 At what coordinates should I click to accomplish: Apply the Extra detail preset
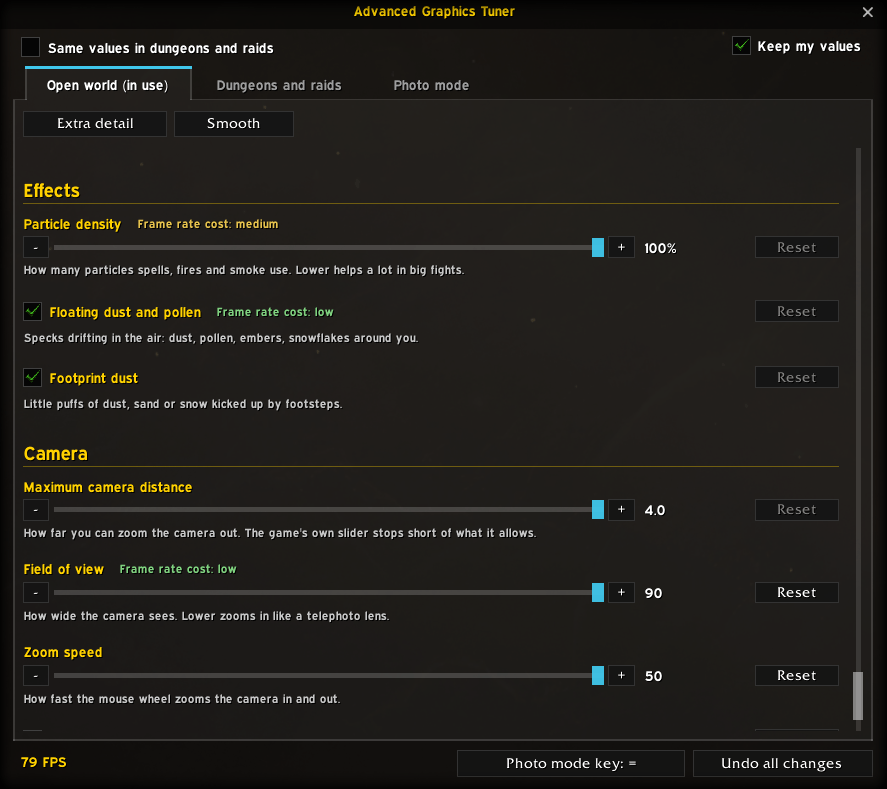95,124
